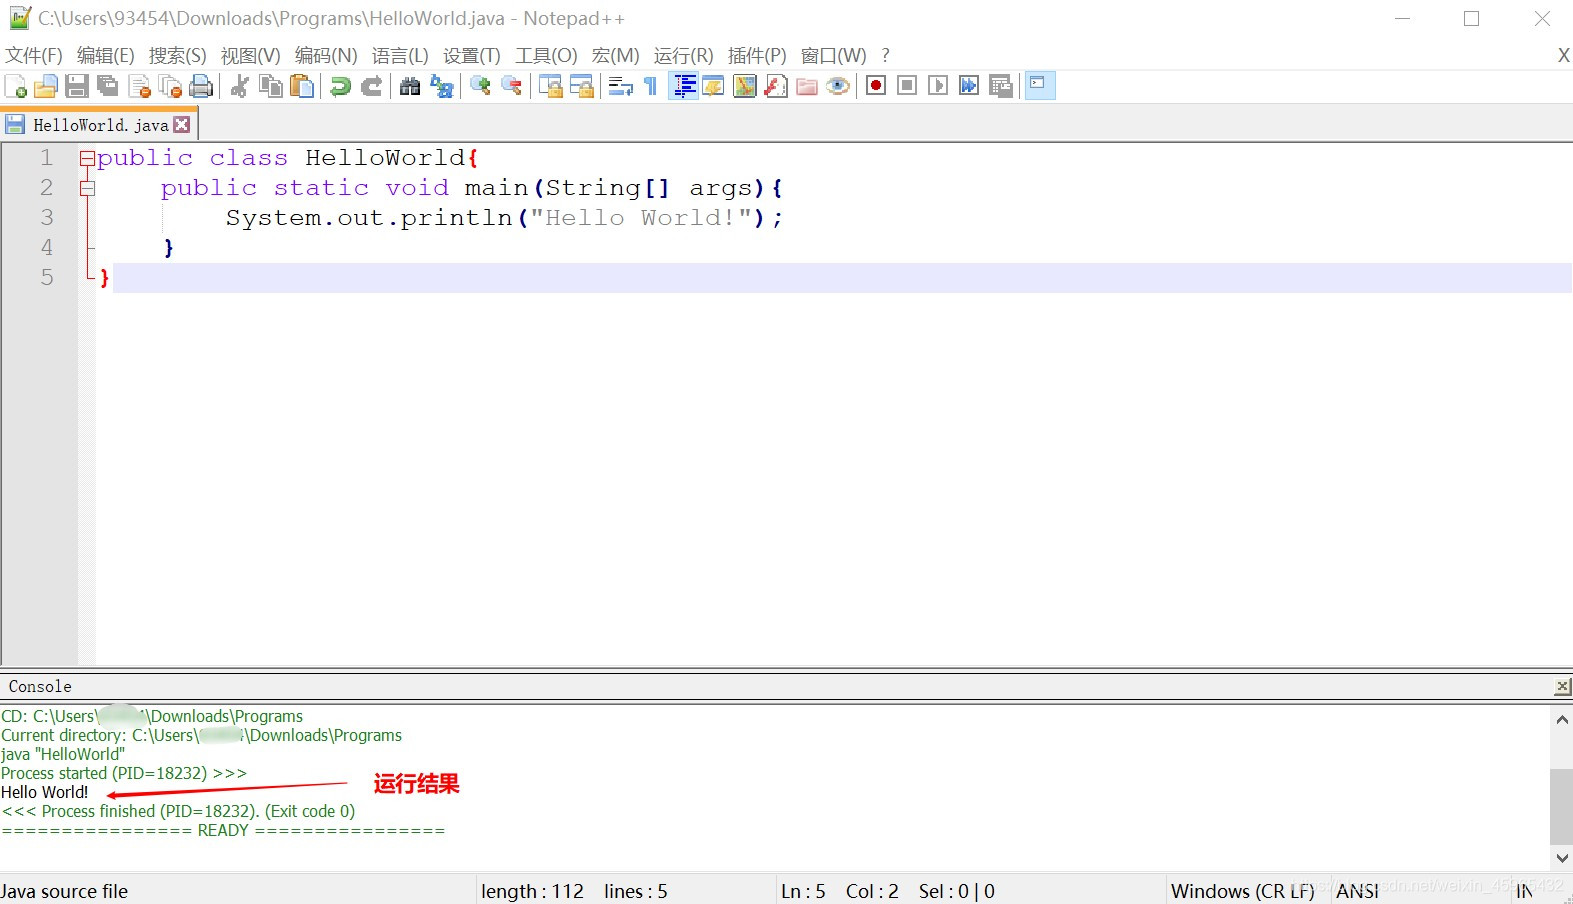Viewport: 1573px width, 904px height.
Task: Redo the edit with the Redo arrow
Action: tap(371, 86)
